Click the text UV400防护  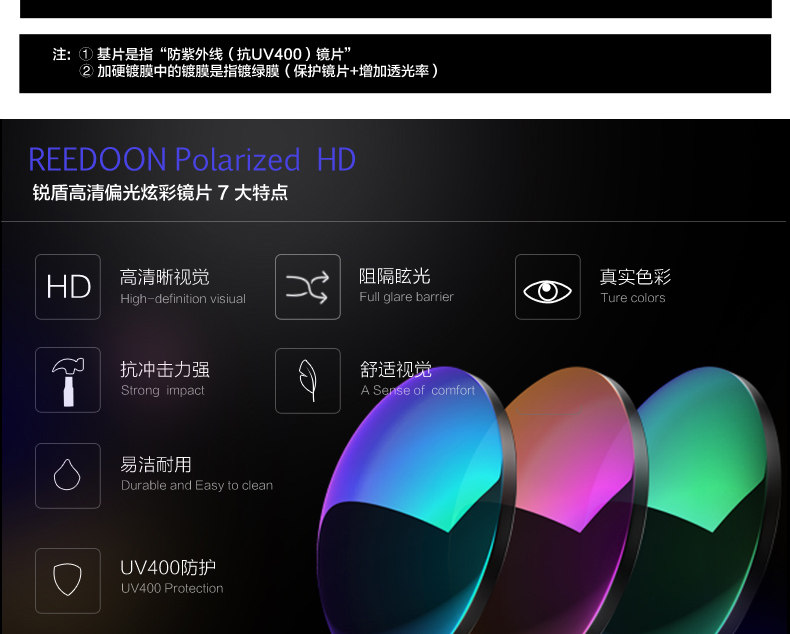(168, 567)
